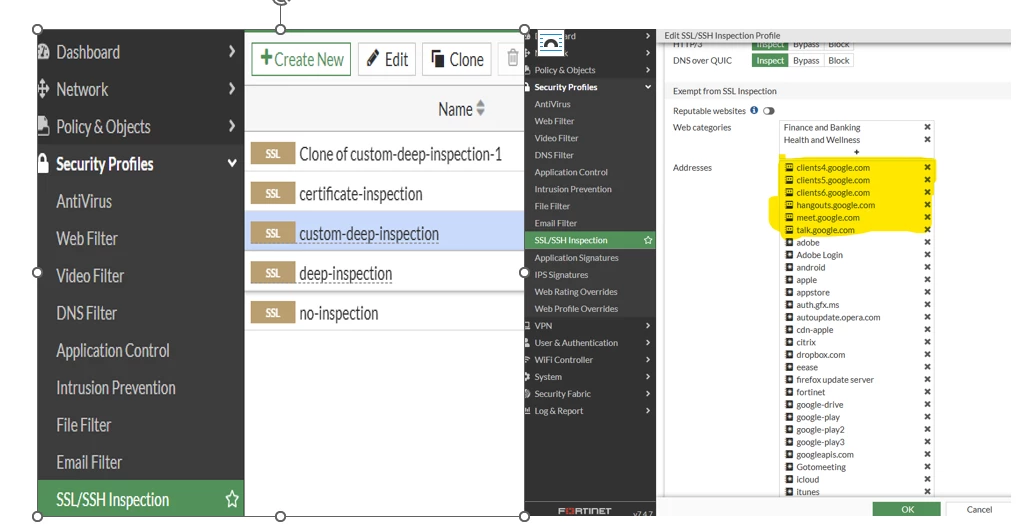Remove the adobe address entry
The image size is (1036, 528).
pyautogui.click(x=927, y=242)
